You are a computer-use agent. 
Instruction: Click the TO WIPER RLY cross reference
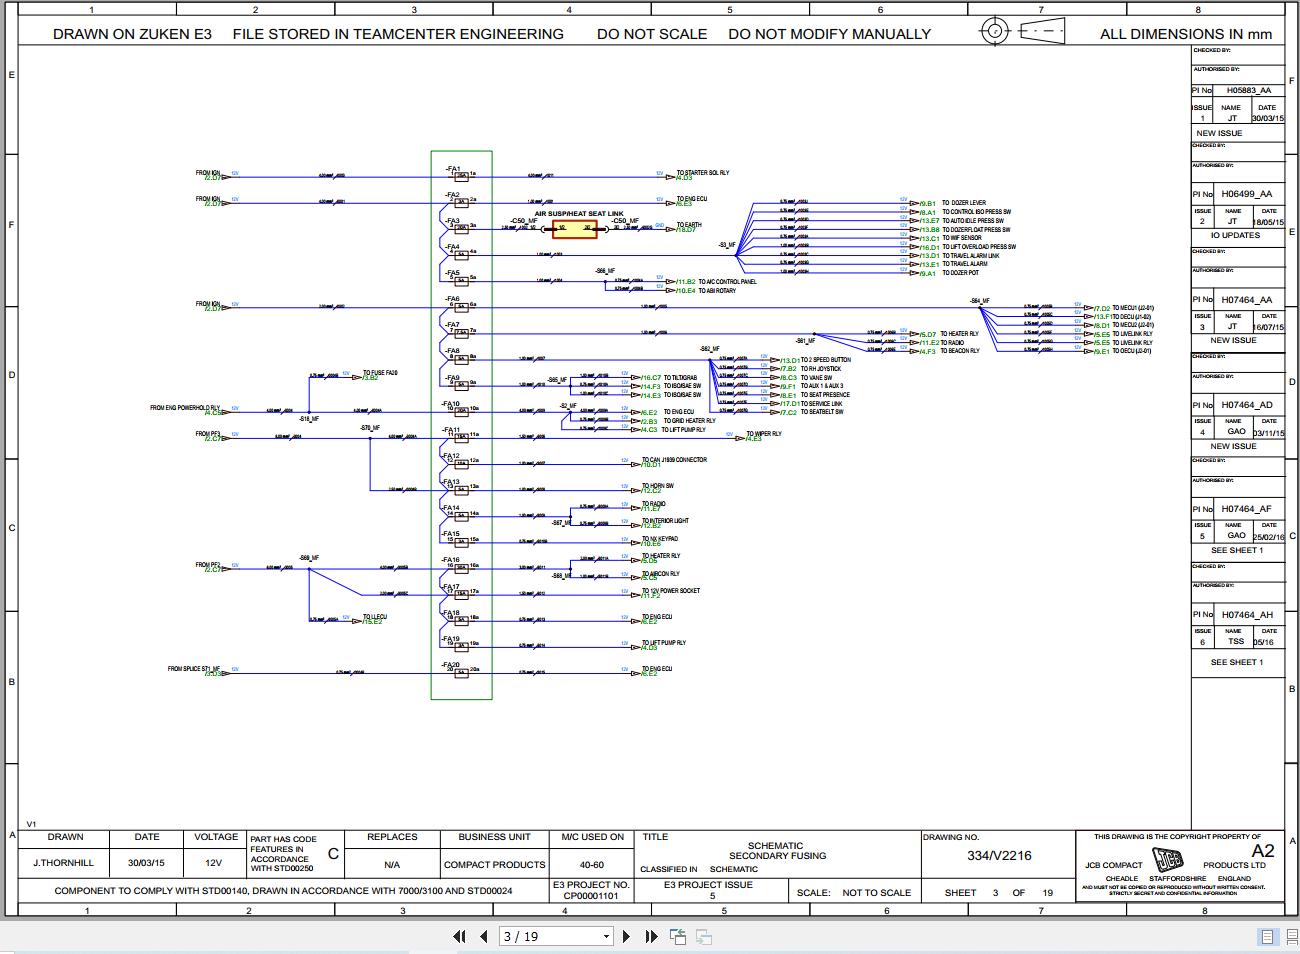pos(764,434)
